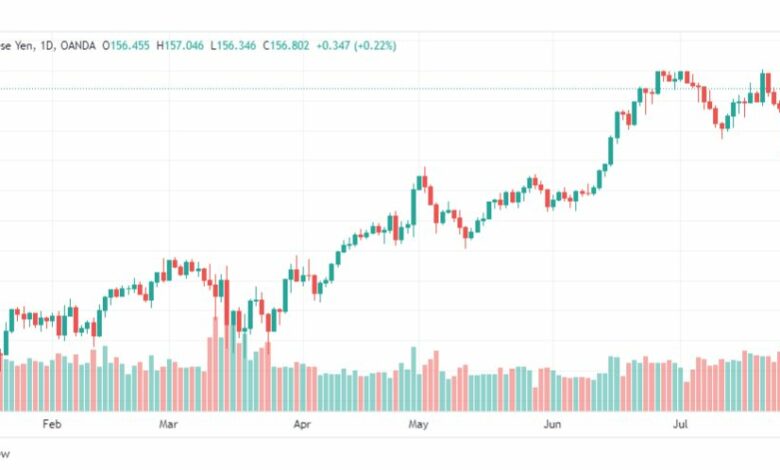Screen dimensions: 780x470
Task: Click the tall green volume bar at May start
Action: click(x=413, y=379)
